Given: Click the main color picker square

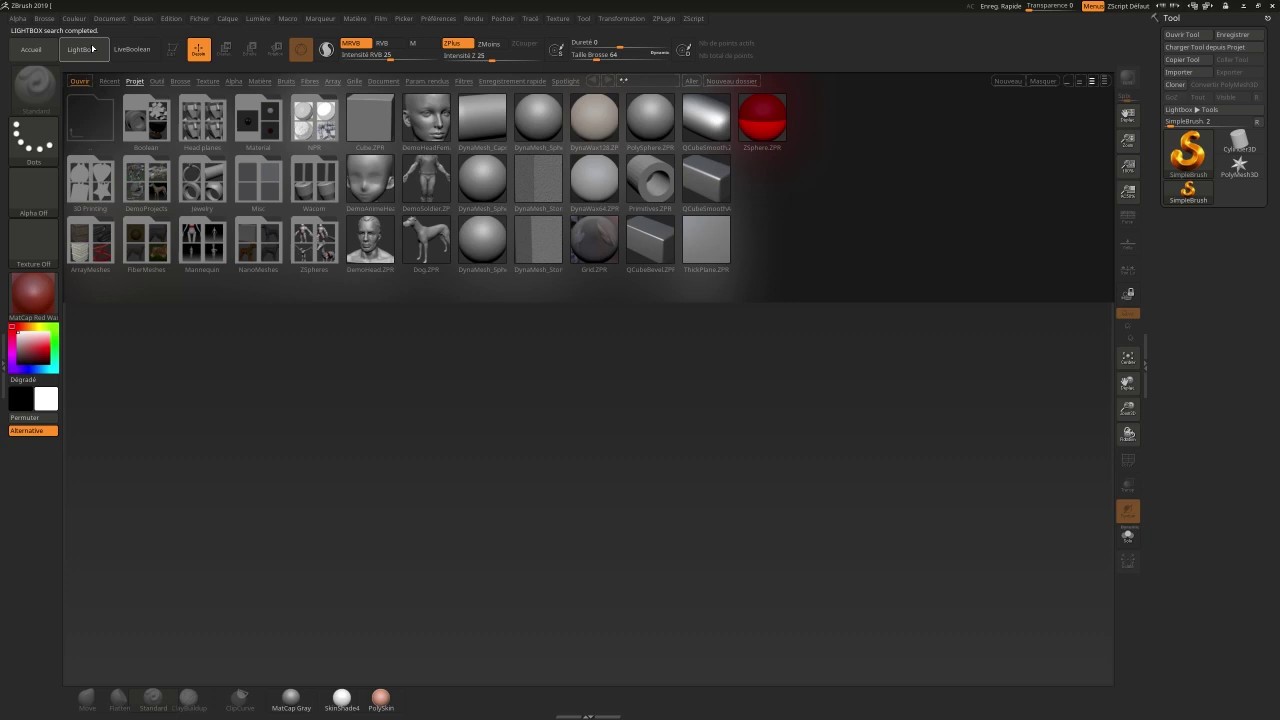Looking at the screenshot, I should point(34,348).
